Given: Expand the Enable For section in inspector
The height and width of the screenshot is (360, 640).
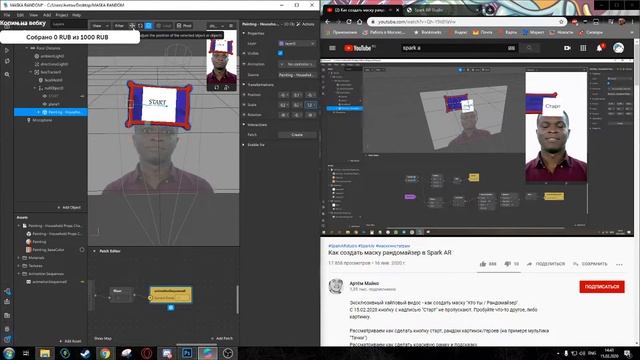Looking at the screenshot, I should click(x=244, y=145).
